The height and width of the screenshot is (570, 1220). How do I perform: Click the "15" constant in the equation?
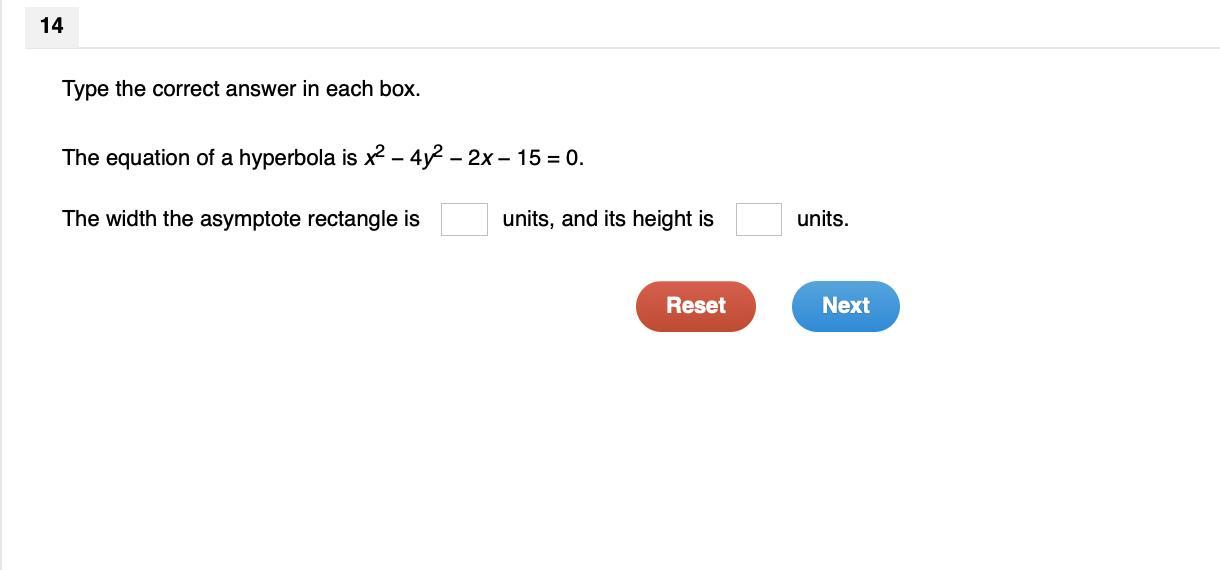tap(528, 158)
